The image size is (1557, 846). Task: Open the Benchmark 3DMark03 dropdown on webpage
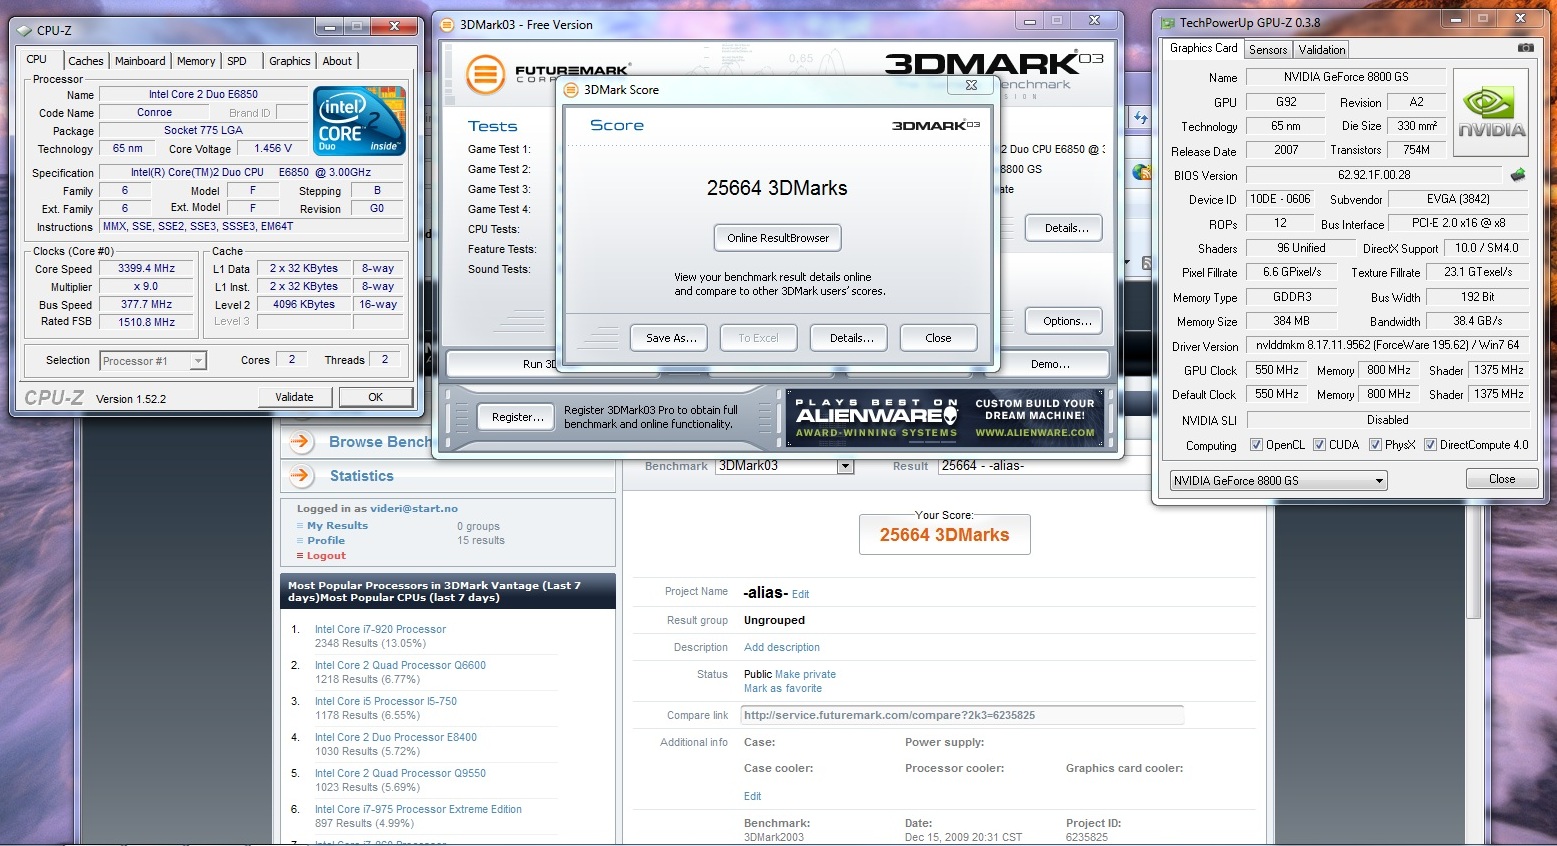point(785,466)
